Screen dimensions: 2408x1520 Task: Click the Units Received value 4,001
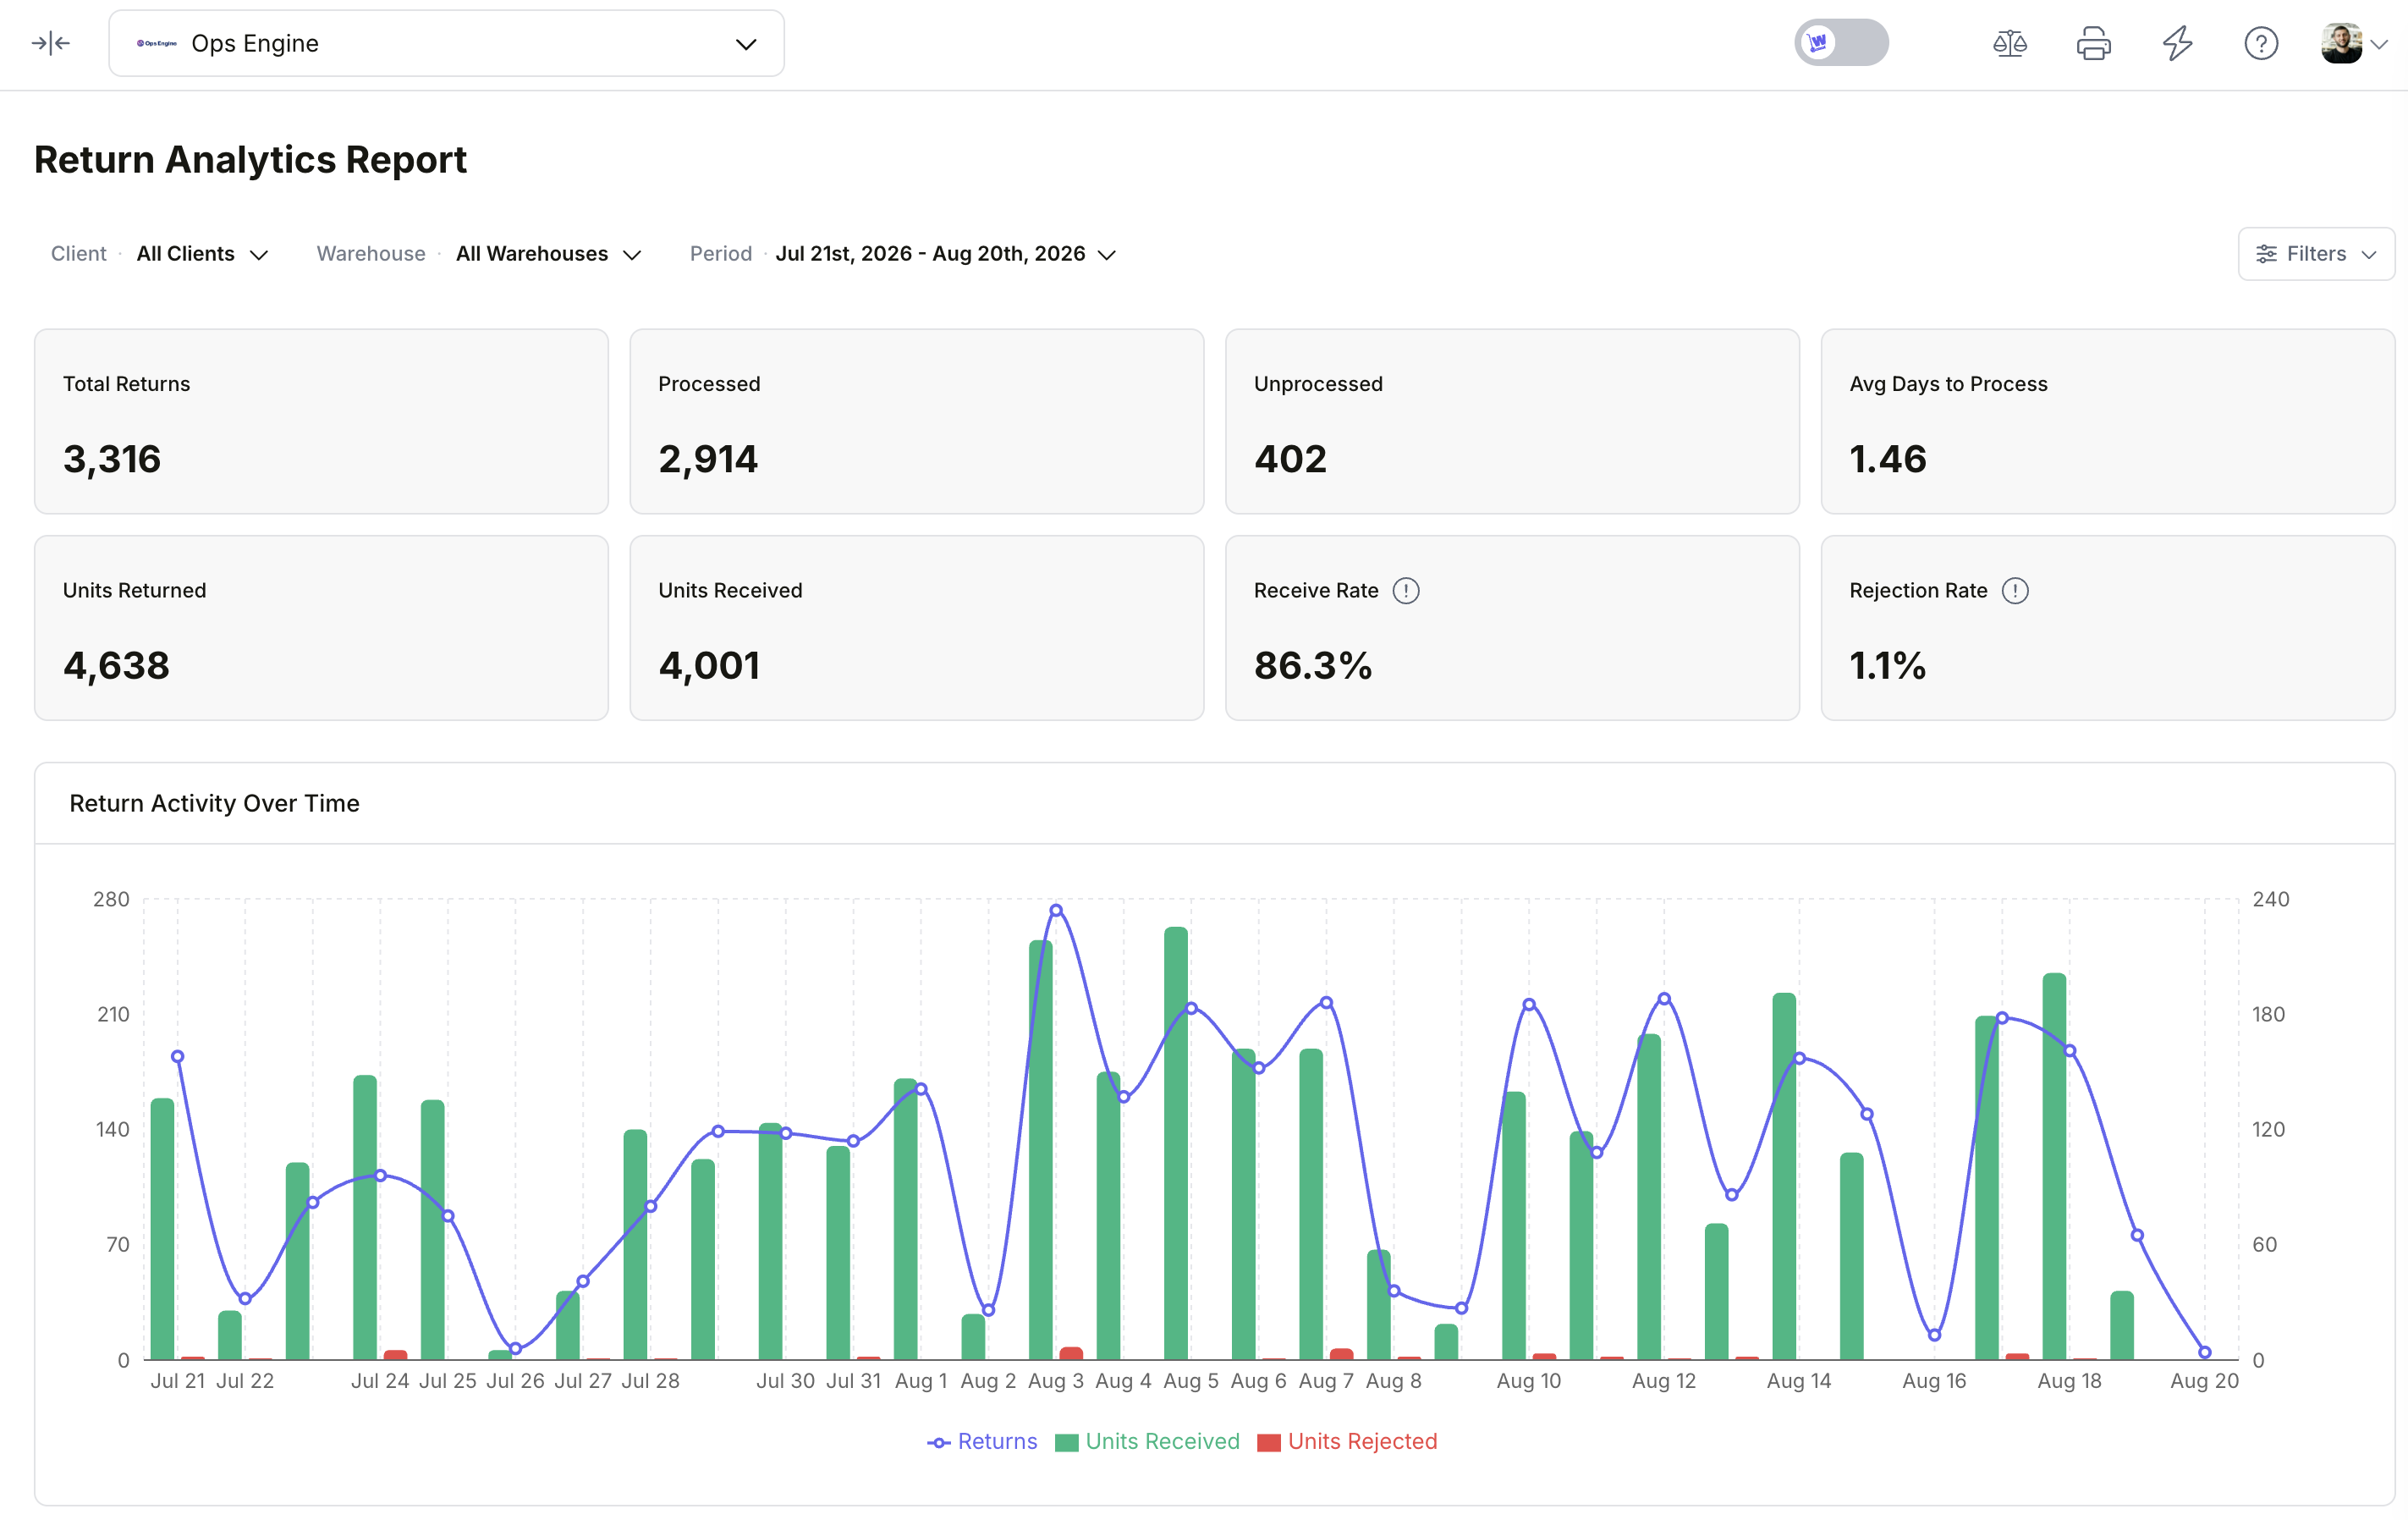coord(709,666)
